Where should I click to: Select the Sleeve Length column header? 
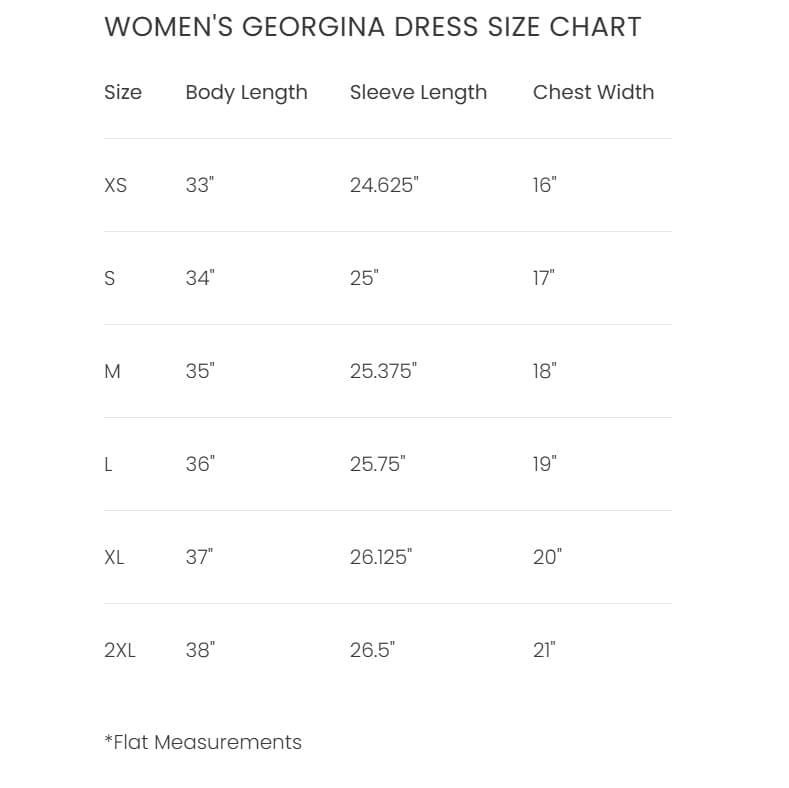coord(418,92)
